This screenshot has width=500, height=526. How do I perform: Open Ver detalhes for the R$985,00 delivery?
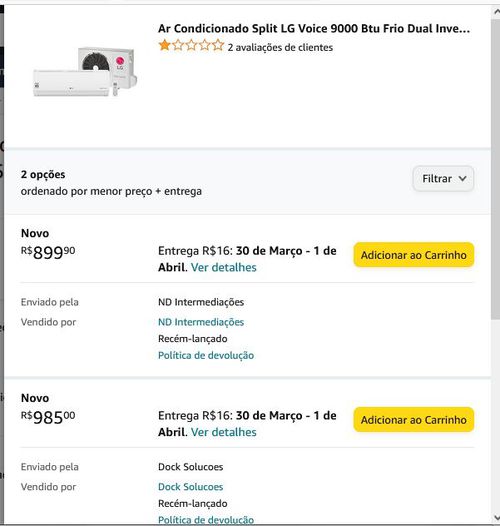pos(223,432)
